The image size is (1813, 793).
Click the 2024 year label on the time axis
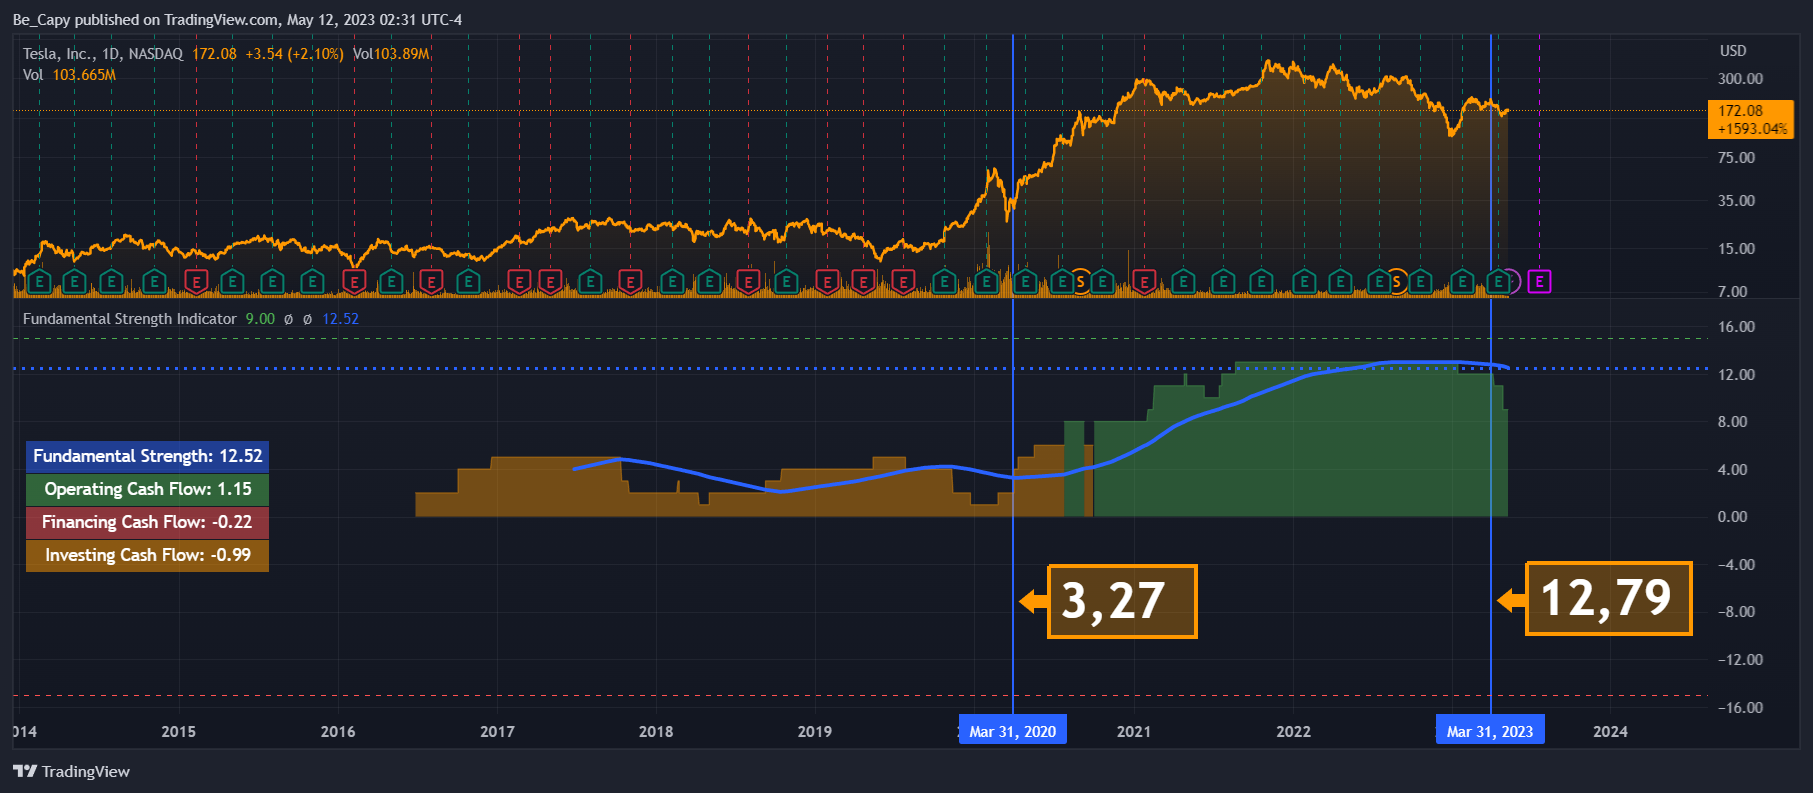coord(1610,732)
